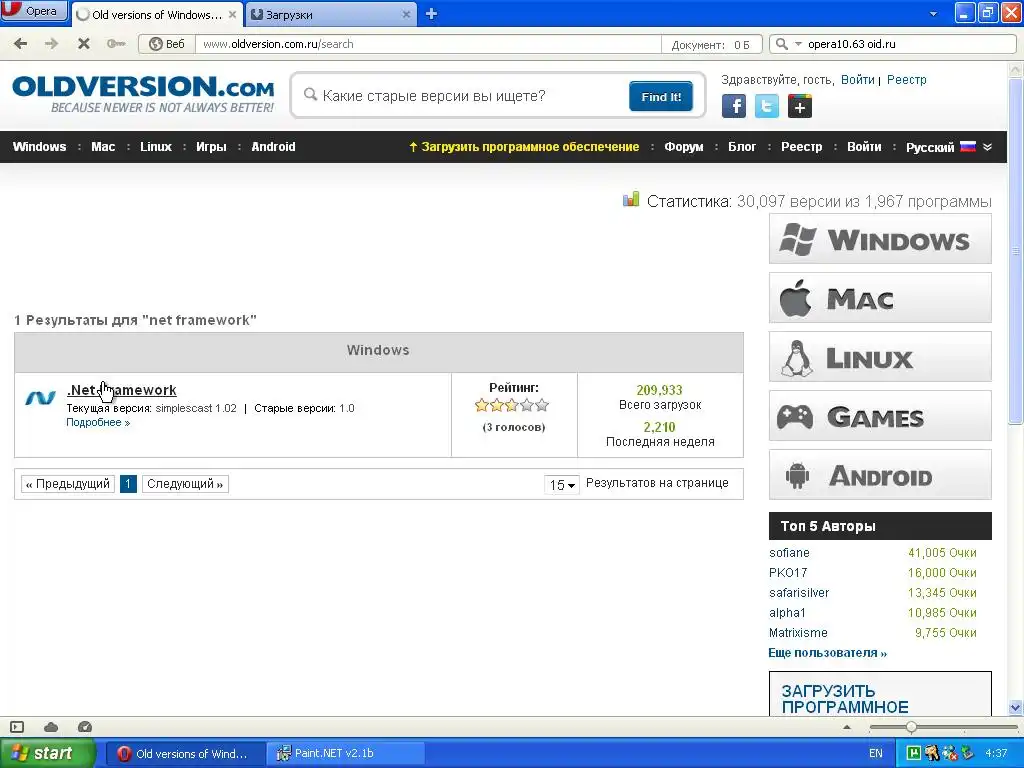This screenshot has width=1024, height=768.
Task: Click the Windows category banner
Action: click(x=880, y=239)
